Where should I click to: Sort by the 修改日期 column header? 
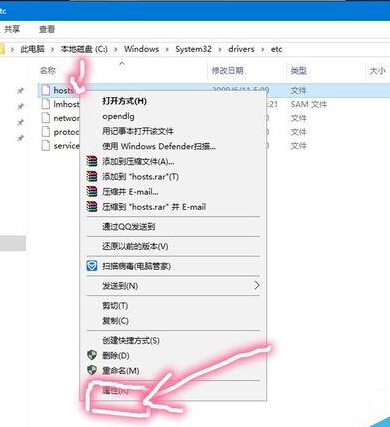[x=228, y=71]
